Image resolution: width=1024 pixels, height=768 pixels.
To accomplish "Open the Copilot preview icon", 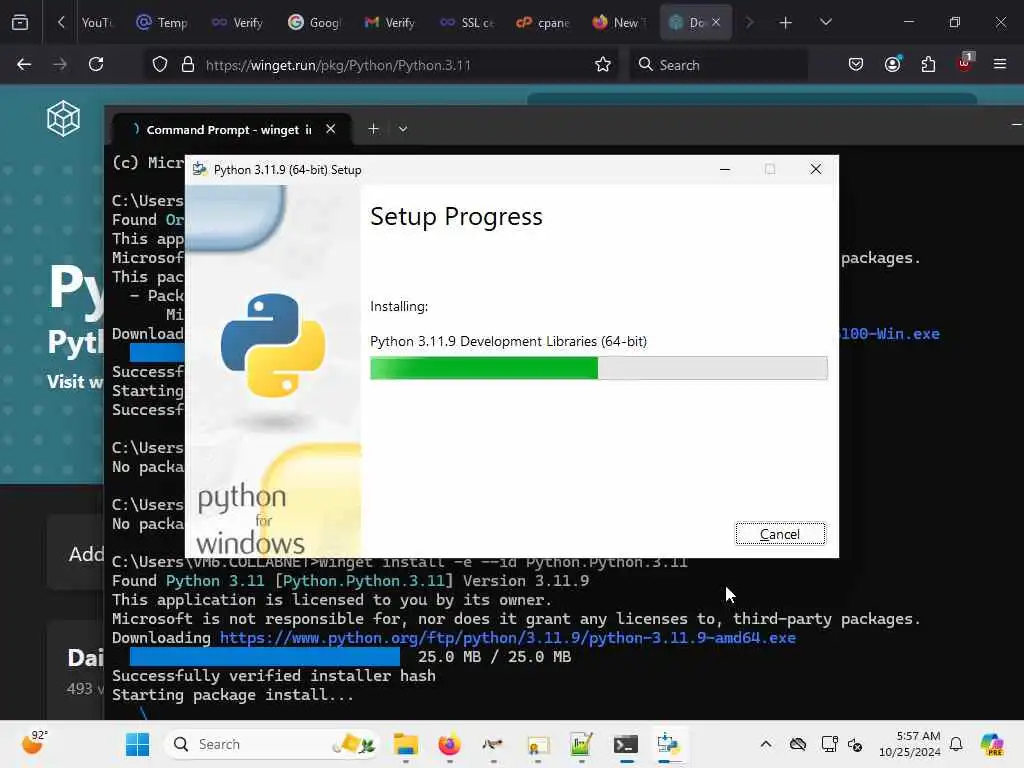I will pos(992,744).
